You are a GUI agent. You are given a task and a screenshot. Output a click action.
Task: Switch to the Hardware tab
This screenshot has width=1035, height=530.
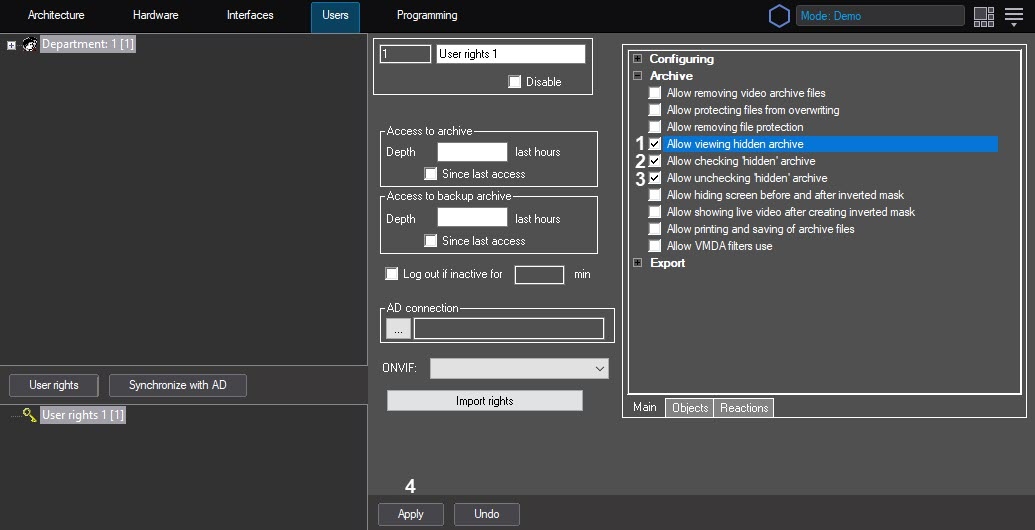coord(155,16)
